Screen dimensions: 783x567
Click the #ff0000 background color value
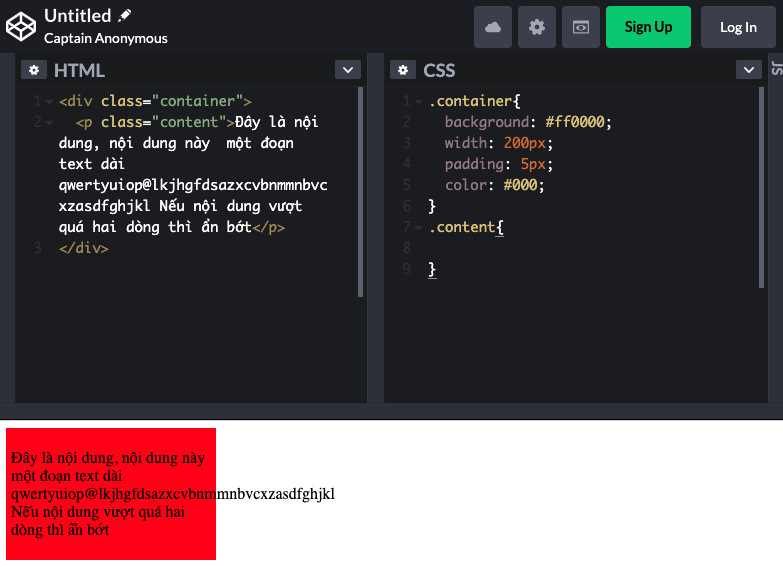pos(577,122)
